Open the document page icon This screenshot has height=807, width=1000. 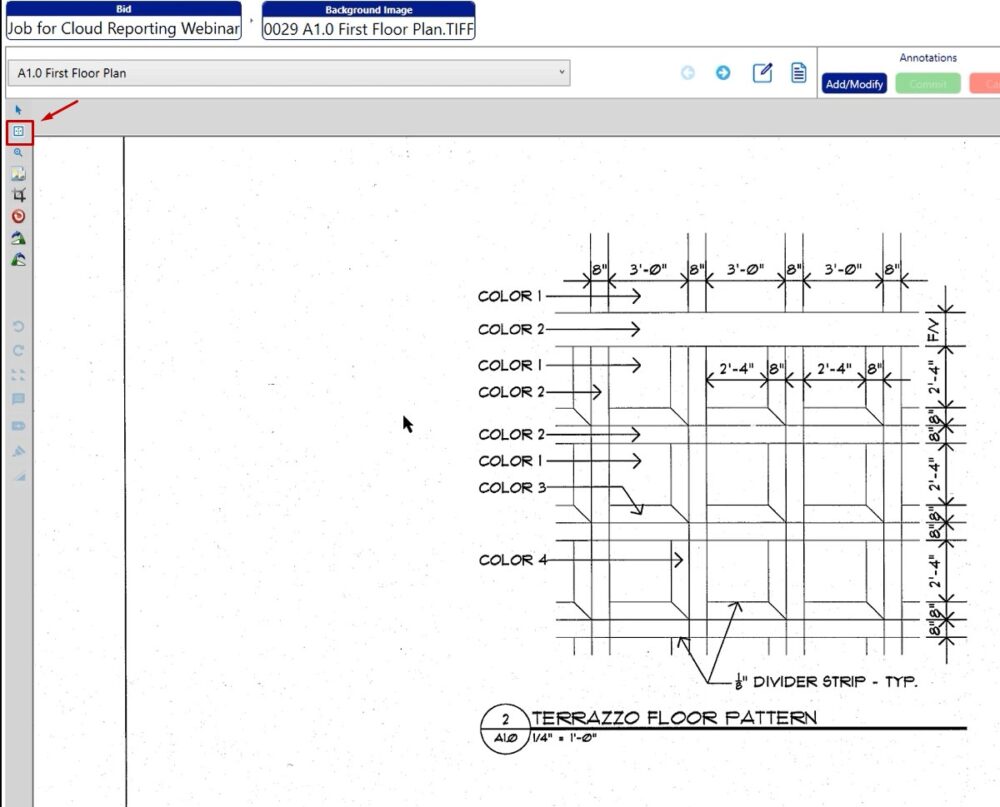coord(799,73)
